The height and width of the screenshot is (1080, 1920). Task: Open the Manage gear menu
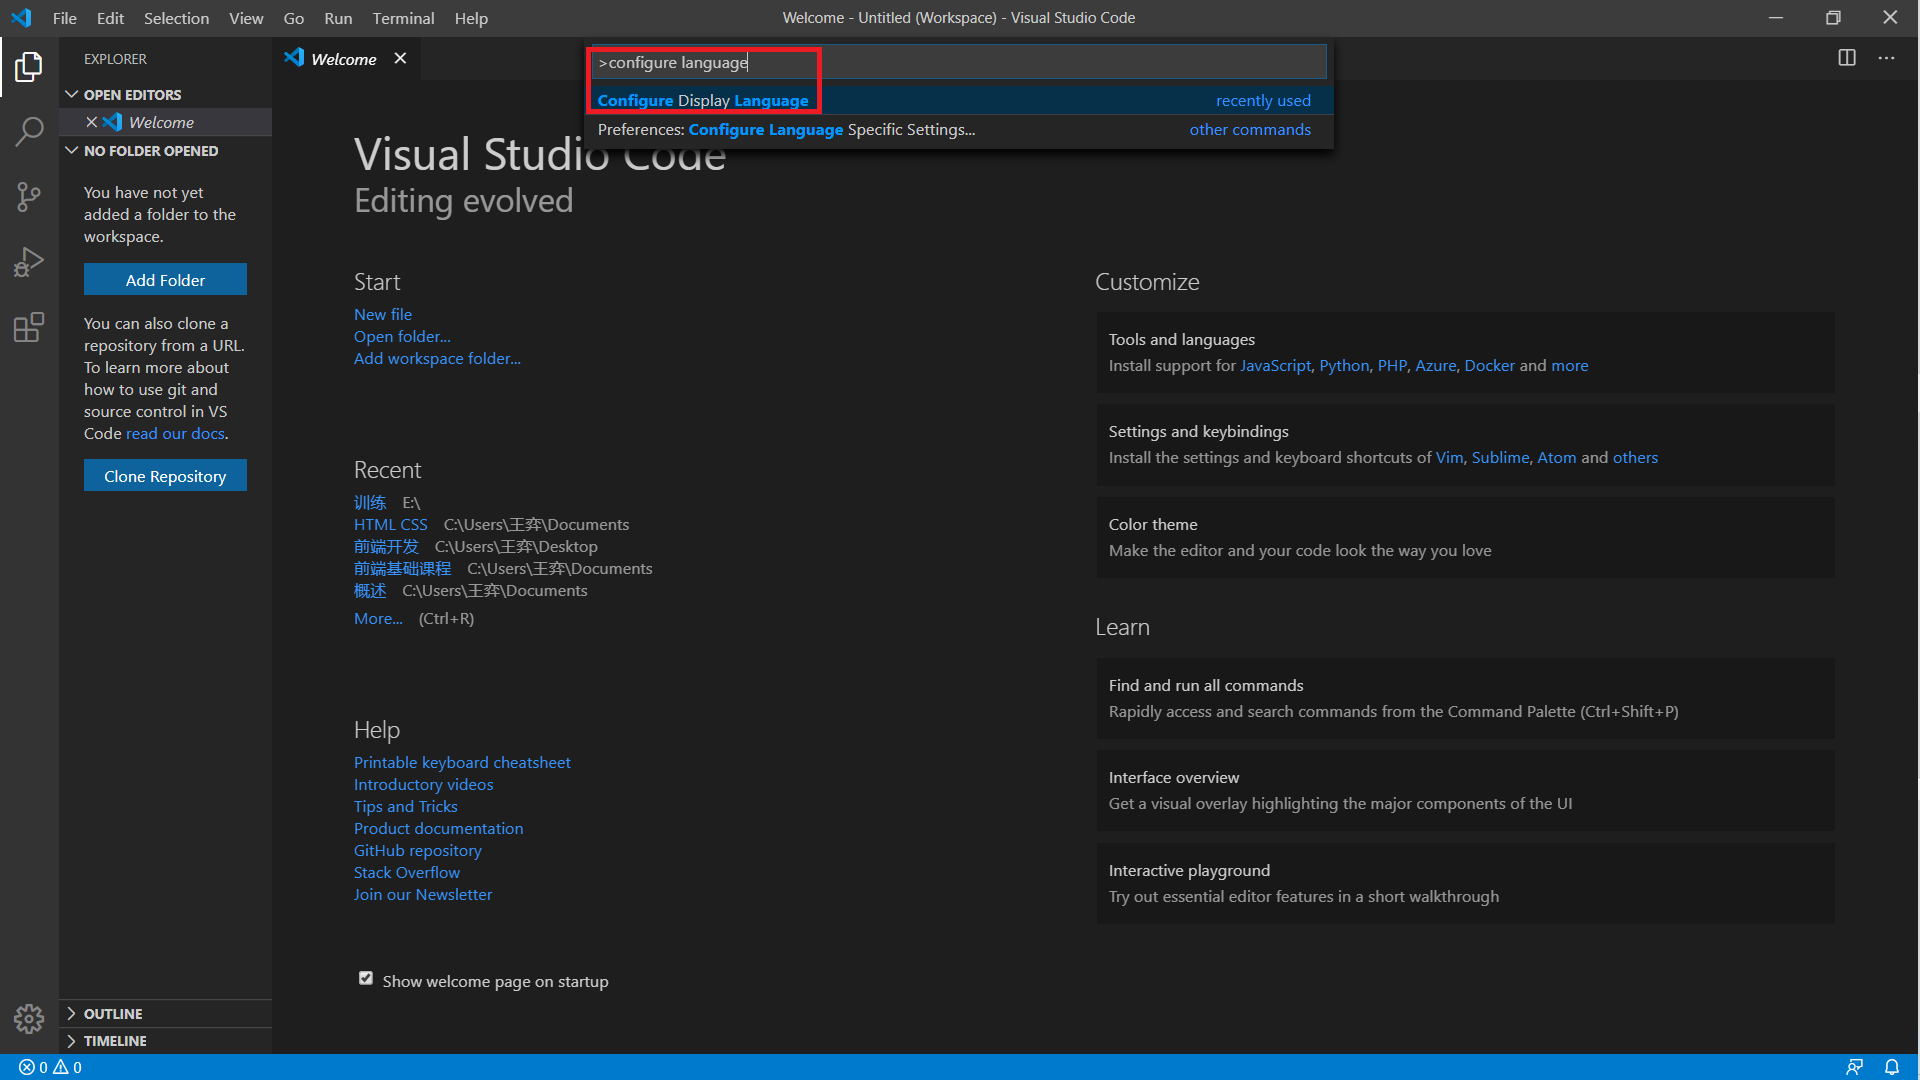coord(29,1018)
